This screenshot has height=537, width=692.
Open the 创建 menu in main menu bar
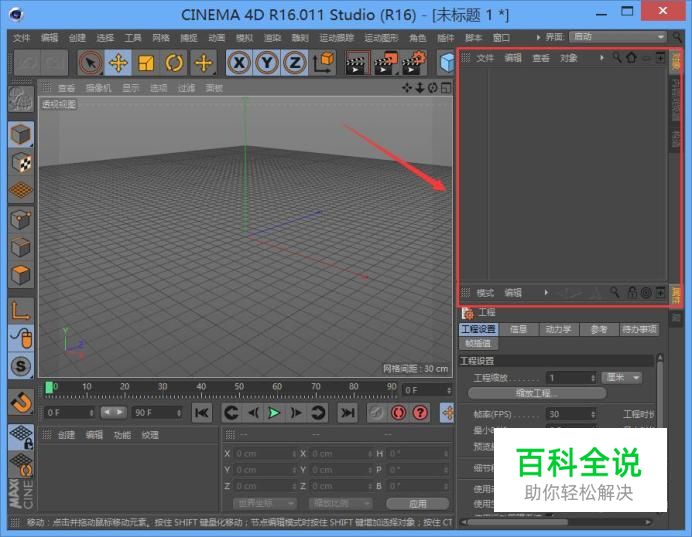pos(77,38)
